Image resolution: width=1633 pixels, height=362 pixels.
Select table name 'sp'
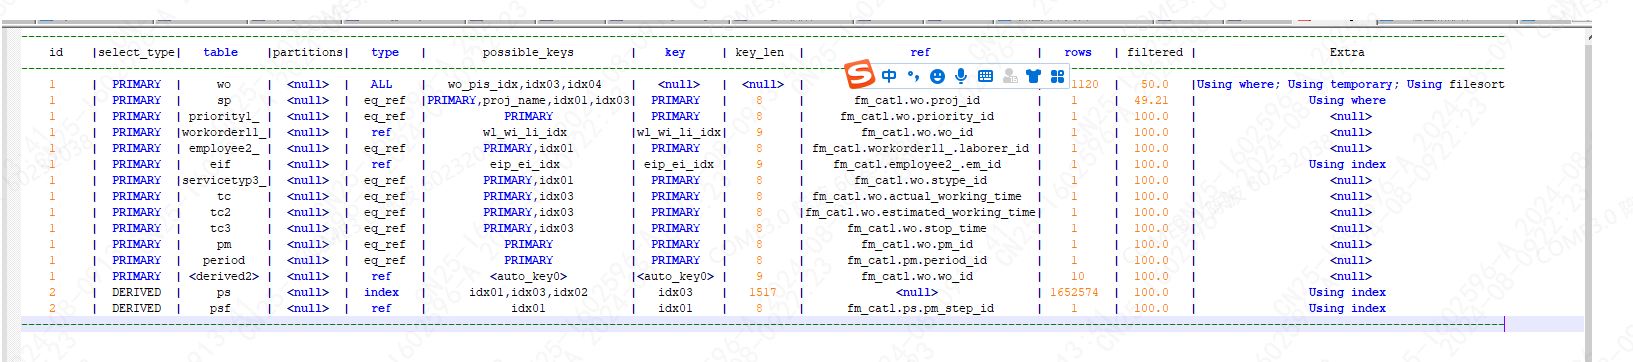(224, 100)
